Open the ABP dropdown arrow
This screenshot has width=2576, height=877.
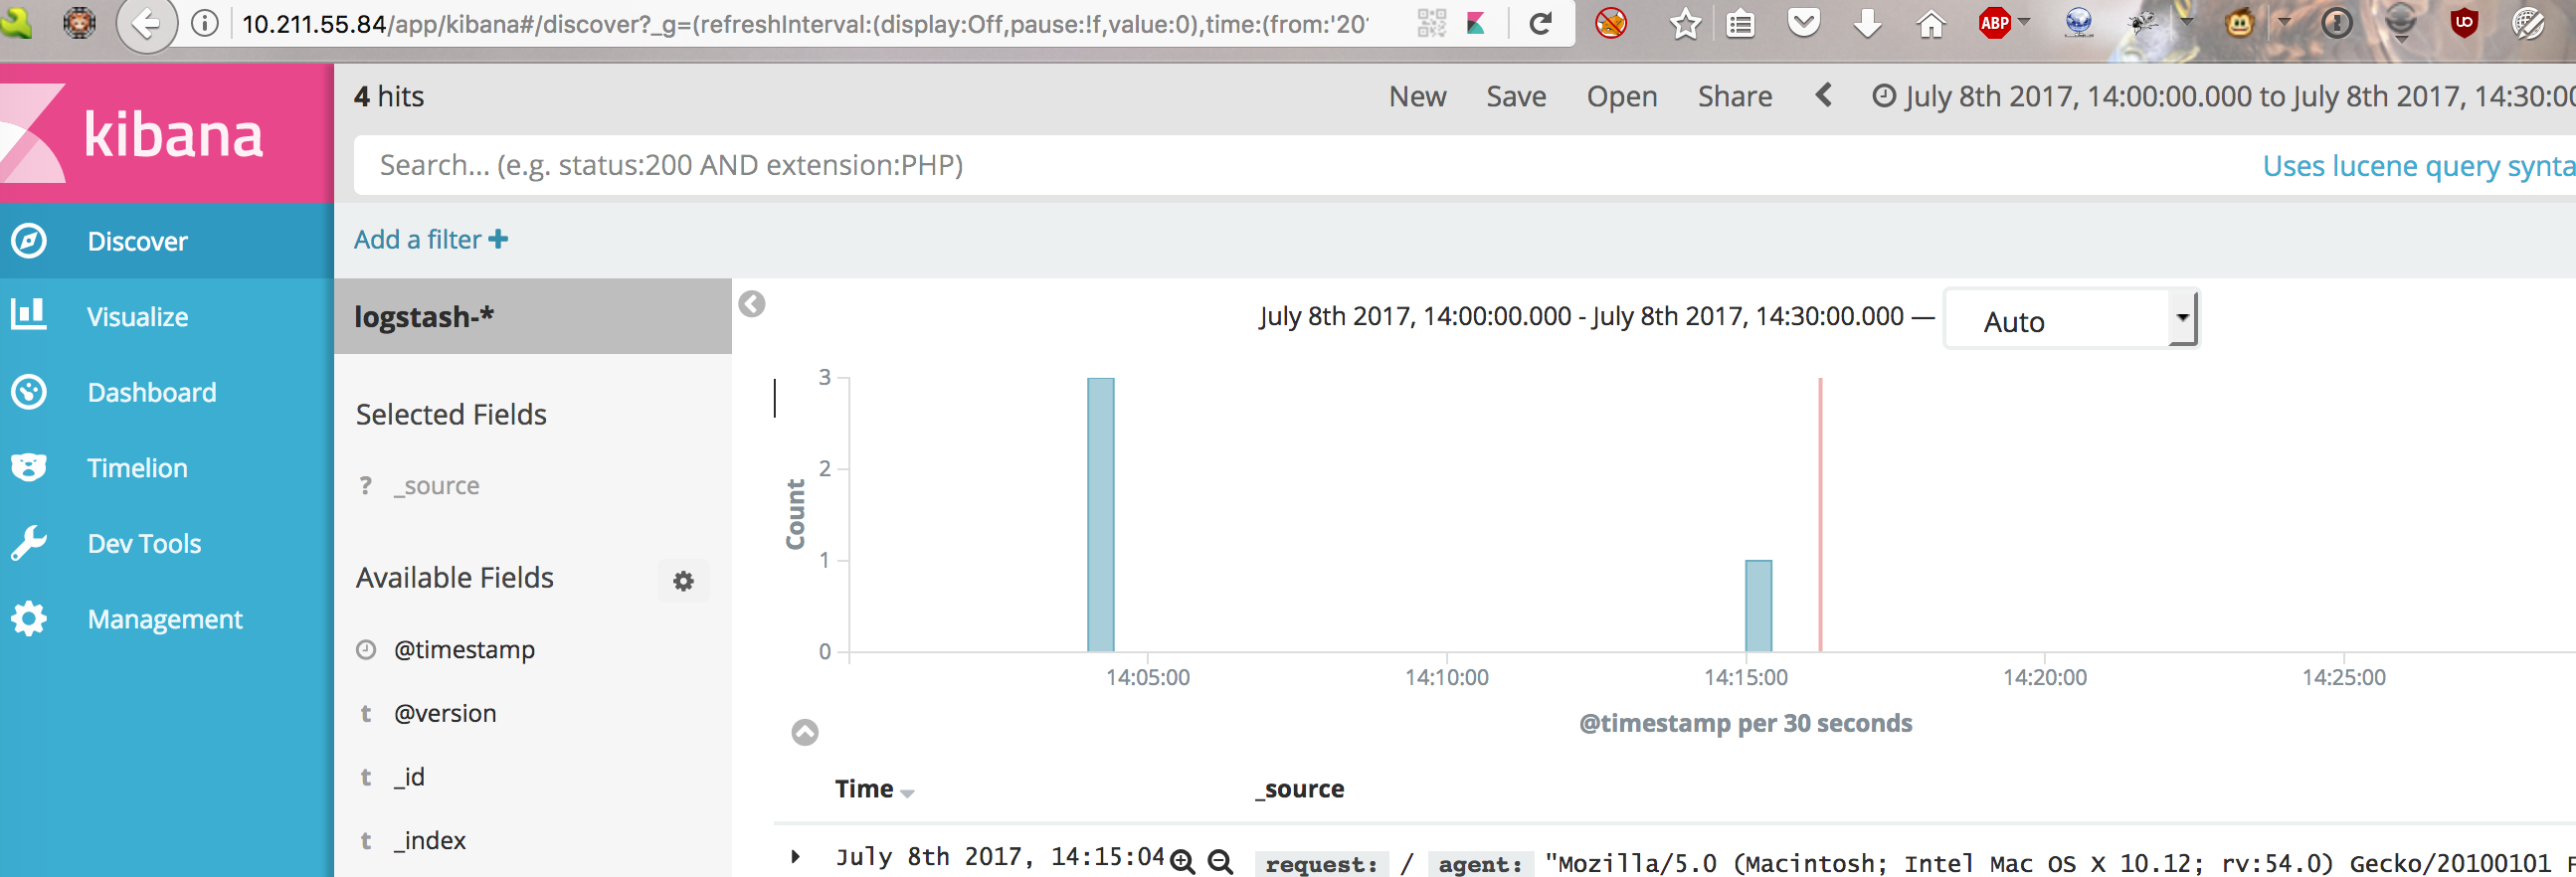2024,20
